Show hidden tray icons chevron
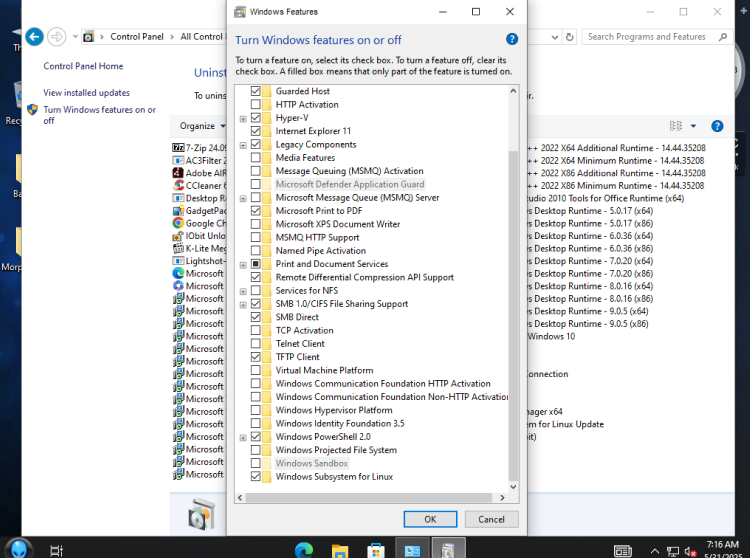The image size is (750, 558). (x=655, y=552)
